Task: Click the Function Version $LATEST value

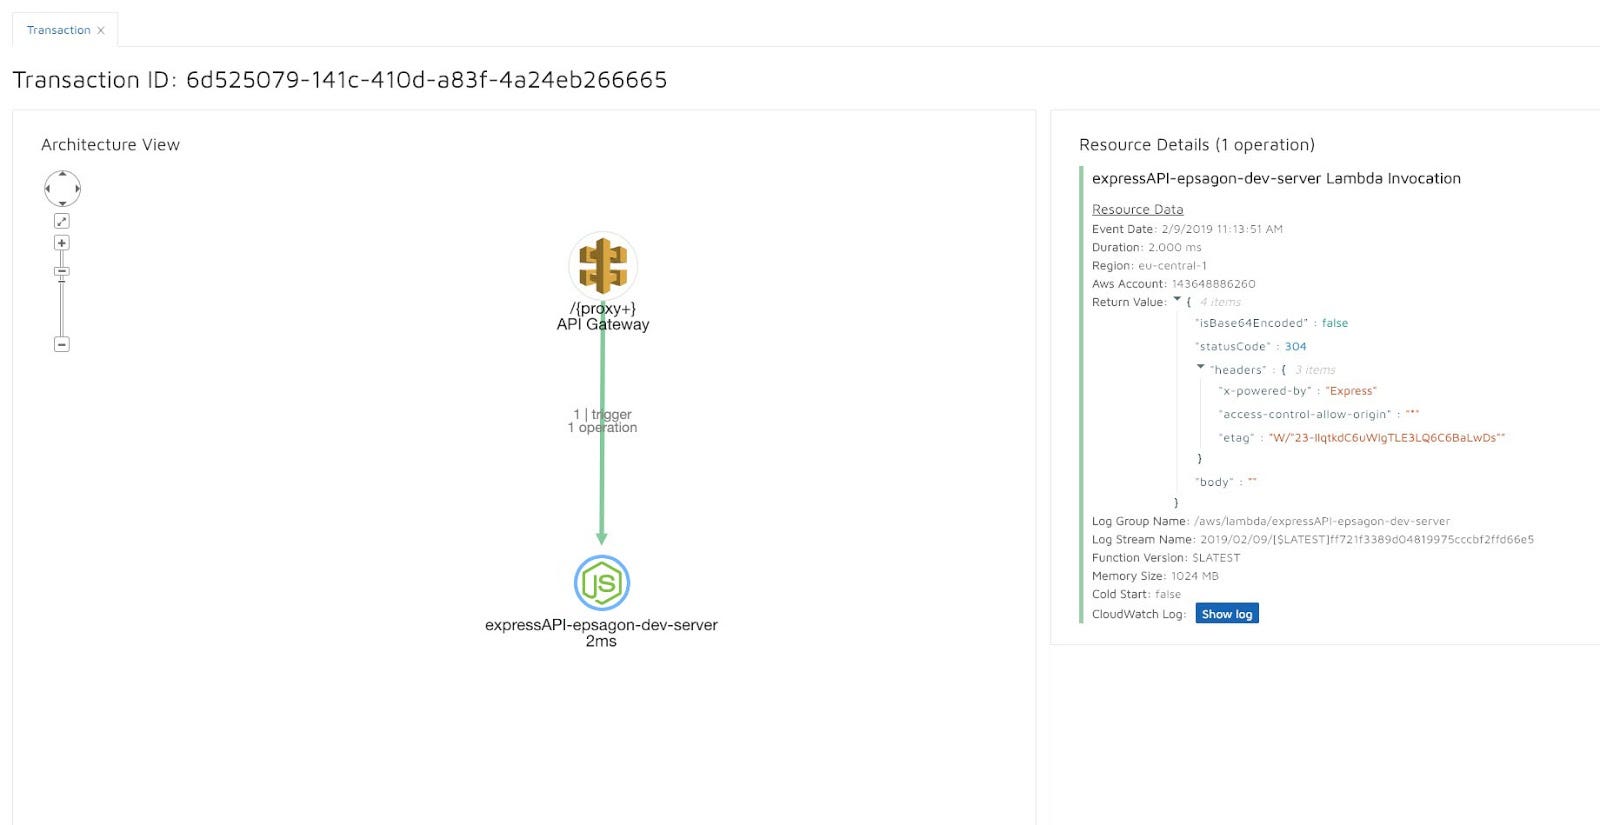Action: click(x=1216, y=558)
